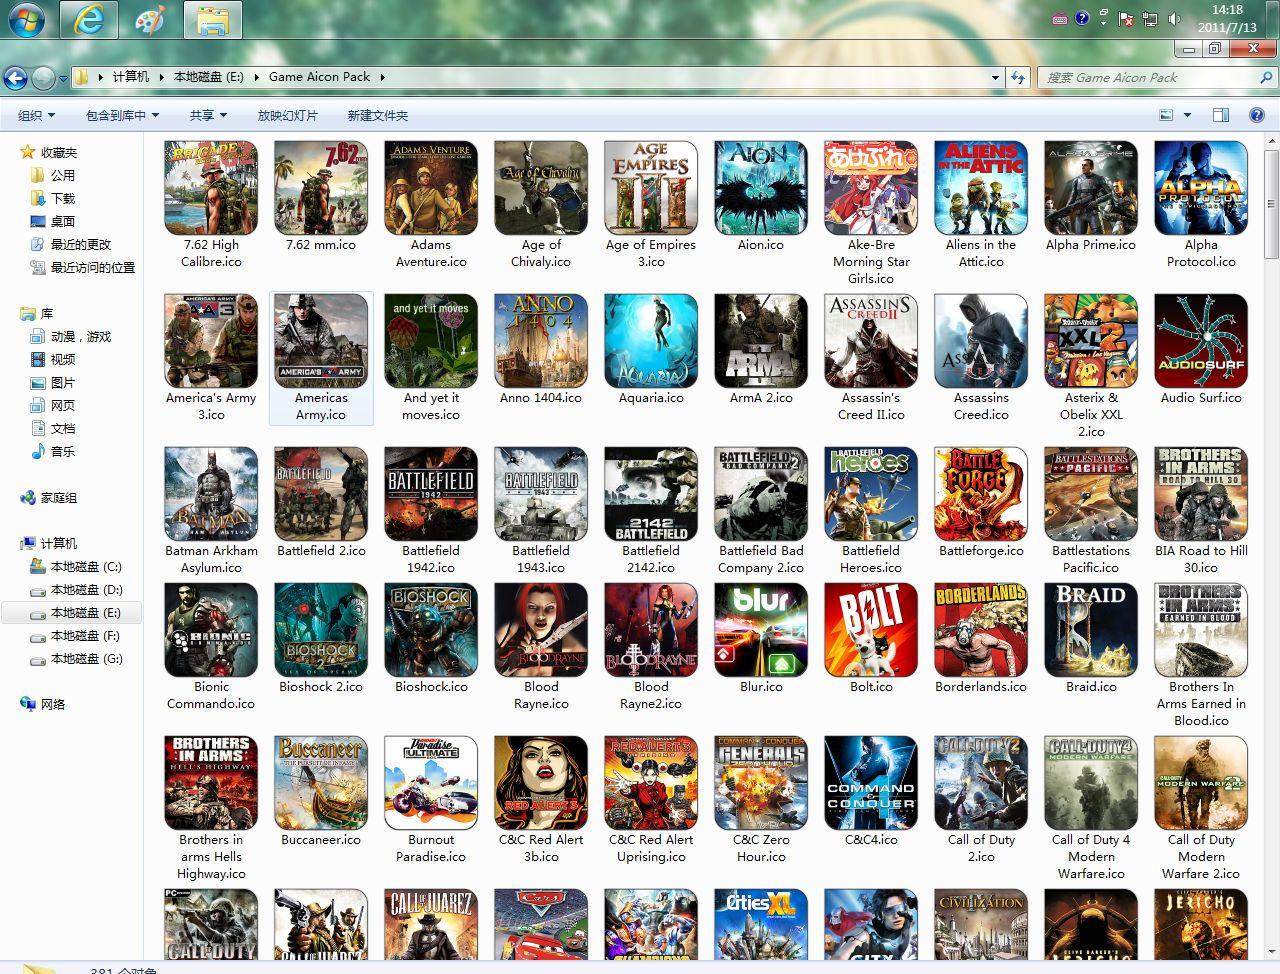Viewport: 1280px width, 974px height.
Task: Open the address bar history dropdown
Action: tap(995, 77)
